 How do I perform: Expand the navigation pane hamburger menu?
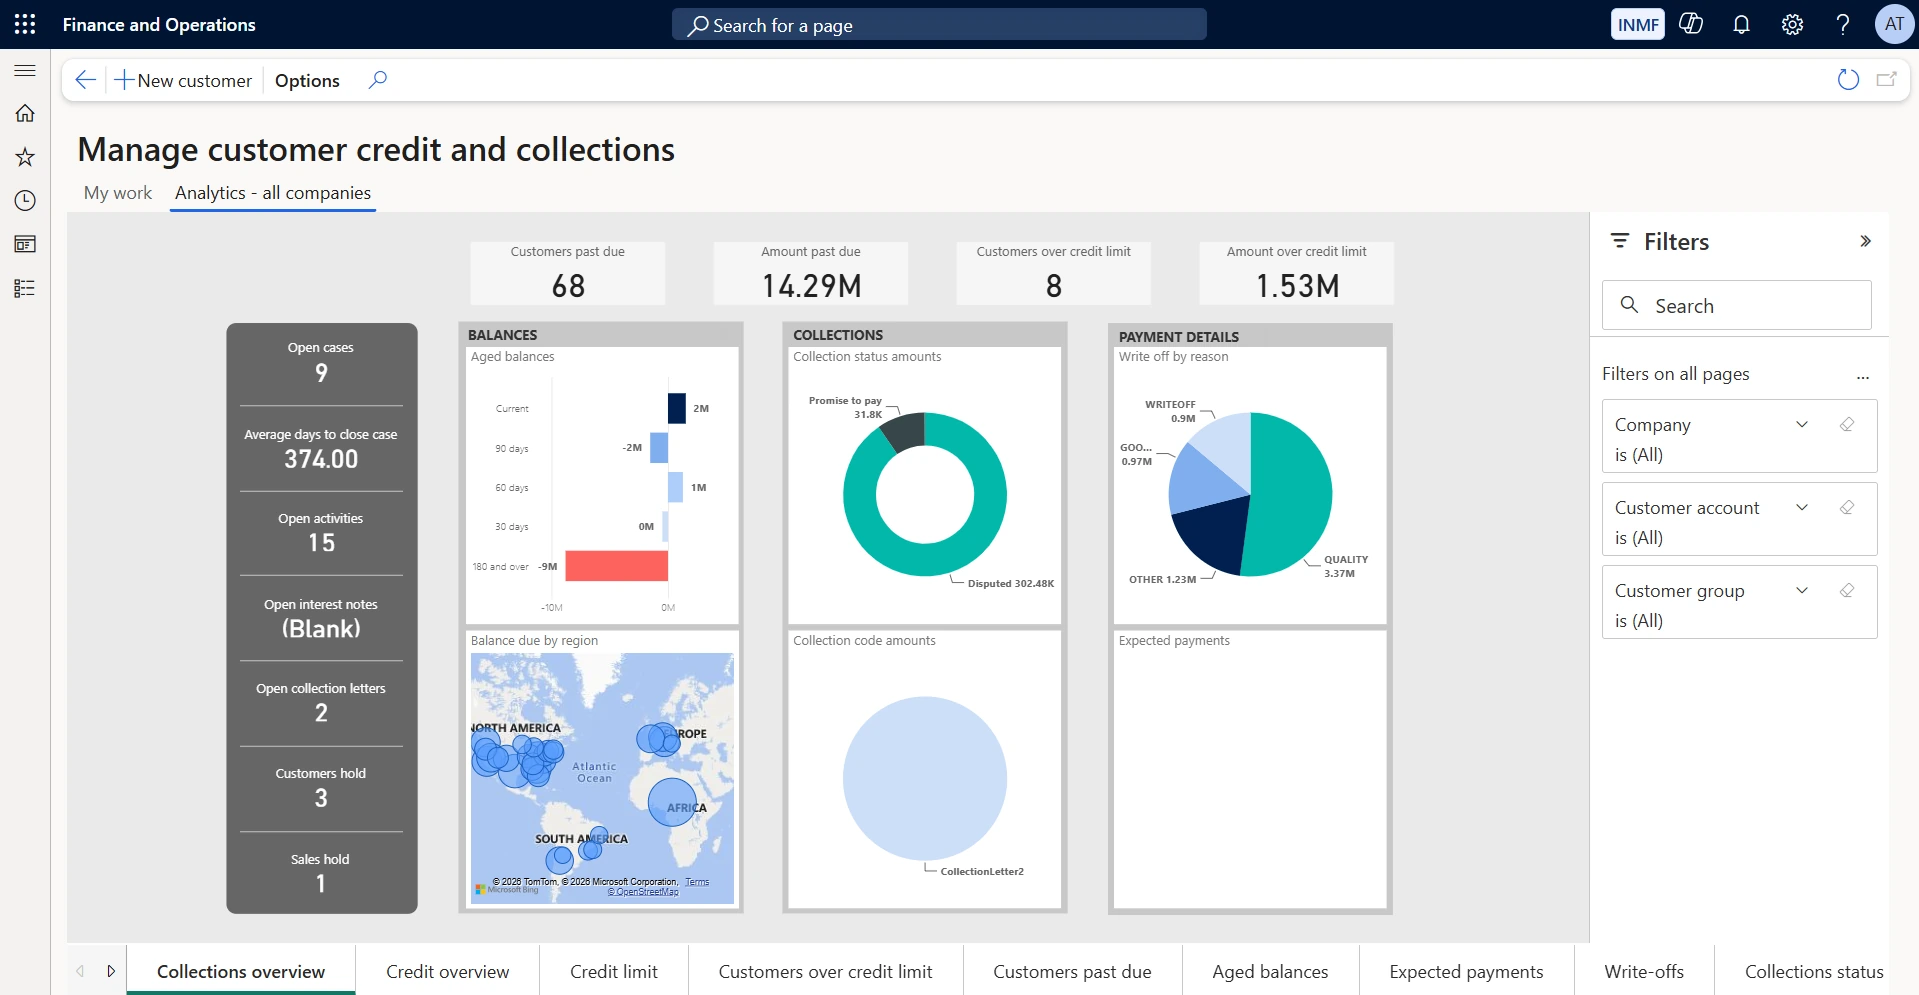pyautogui.click(x=25, y=71)
